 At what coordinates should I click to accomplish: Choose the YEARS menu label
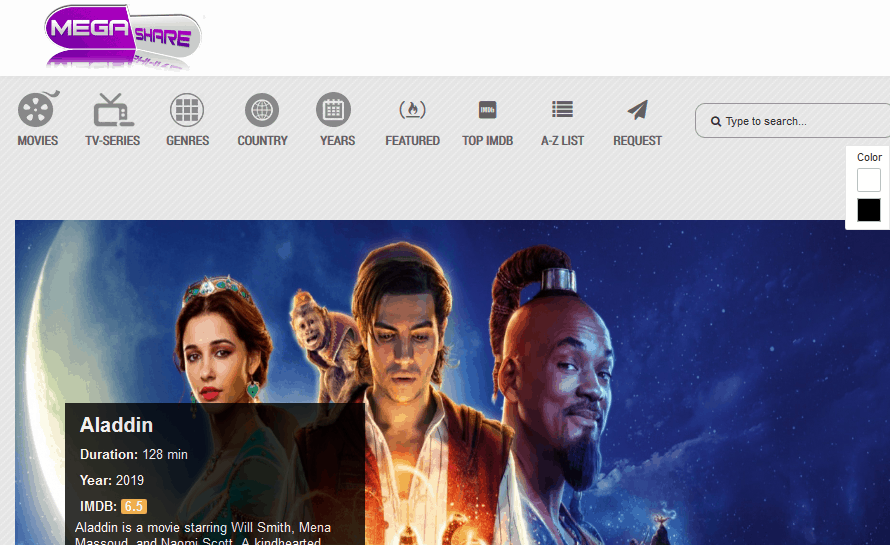pyautogui.click(x=337, y=140)
